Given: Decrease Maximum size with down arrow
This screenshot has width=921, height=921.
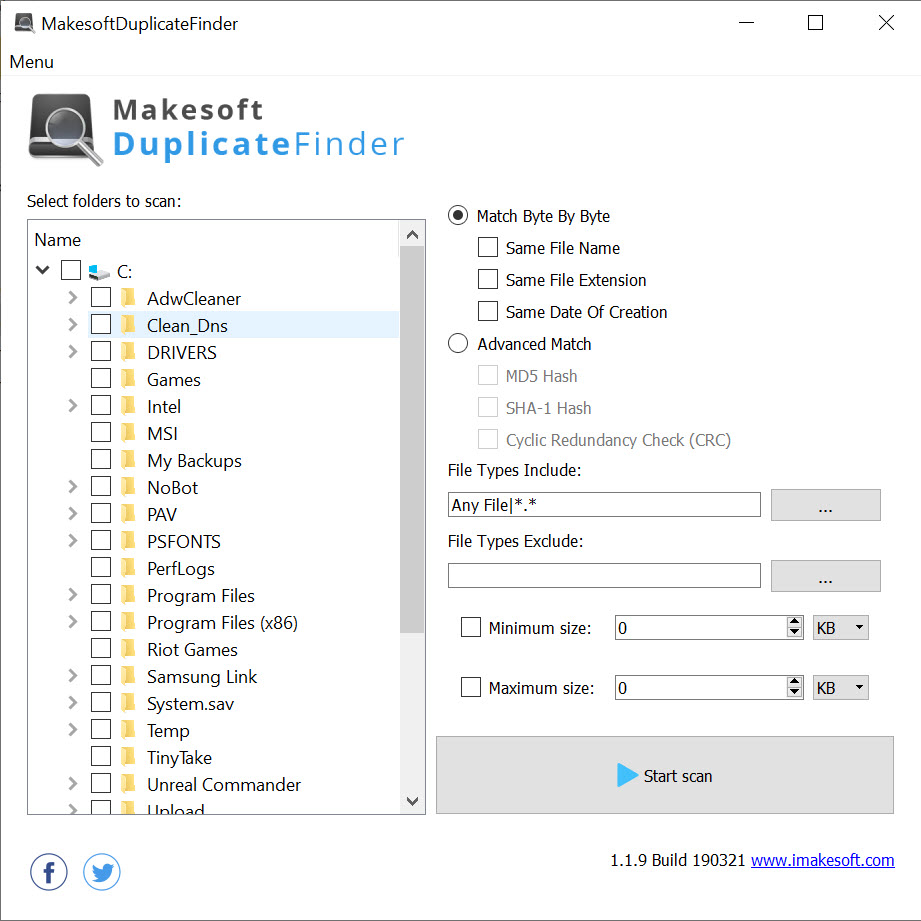Looking at the screenshot, I should [x=795, y=694].
